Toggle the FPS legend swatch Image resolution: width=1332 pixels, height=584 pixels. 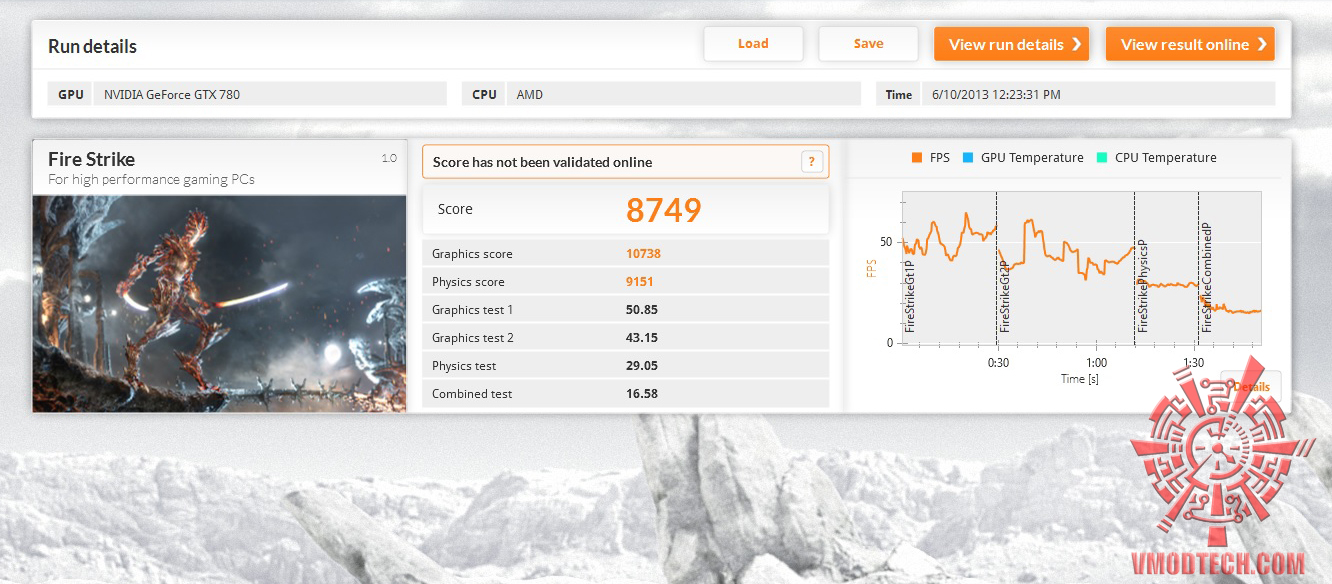point(916,158)
